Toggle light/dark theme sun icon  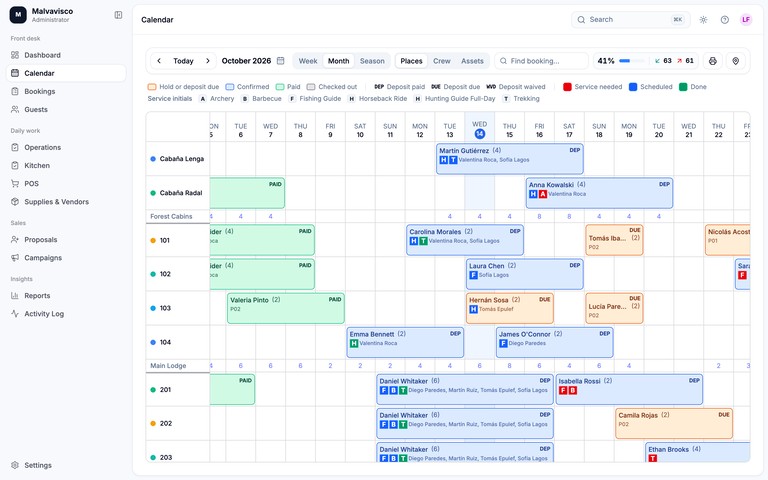[703, 20]
